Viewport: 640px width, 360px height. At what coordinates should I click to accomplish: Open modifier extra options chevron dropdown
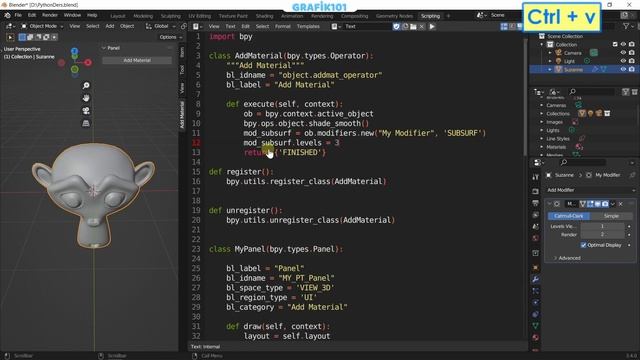click(x=613, y=204)
